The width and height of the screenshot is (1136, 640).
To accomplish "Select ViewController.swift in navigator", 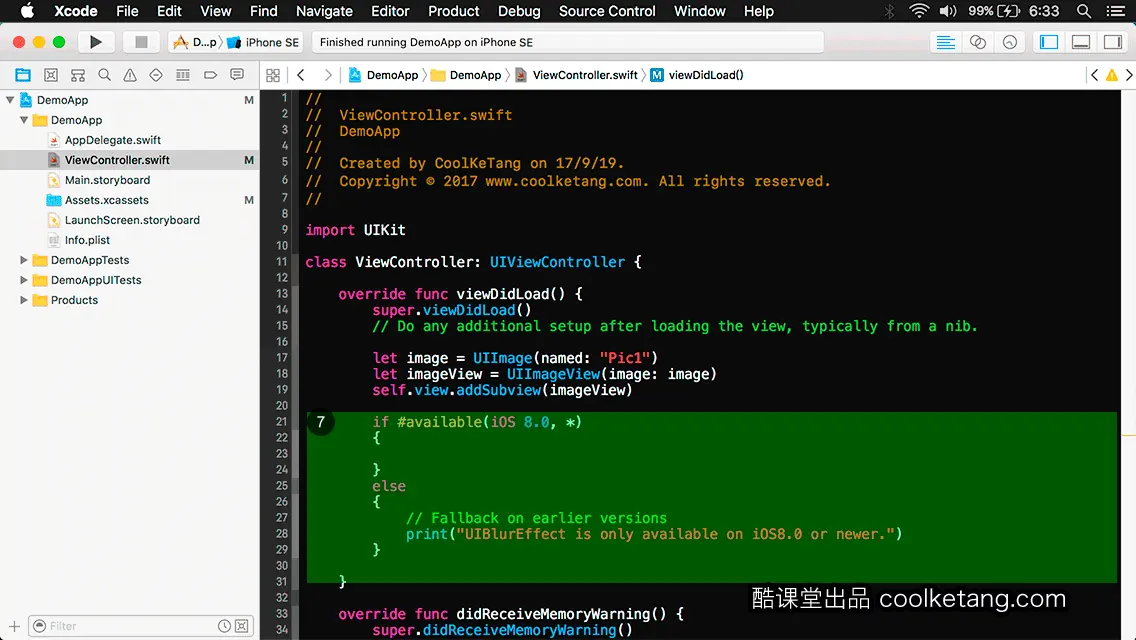I will coord(117,159).
